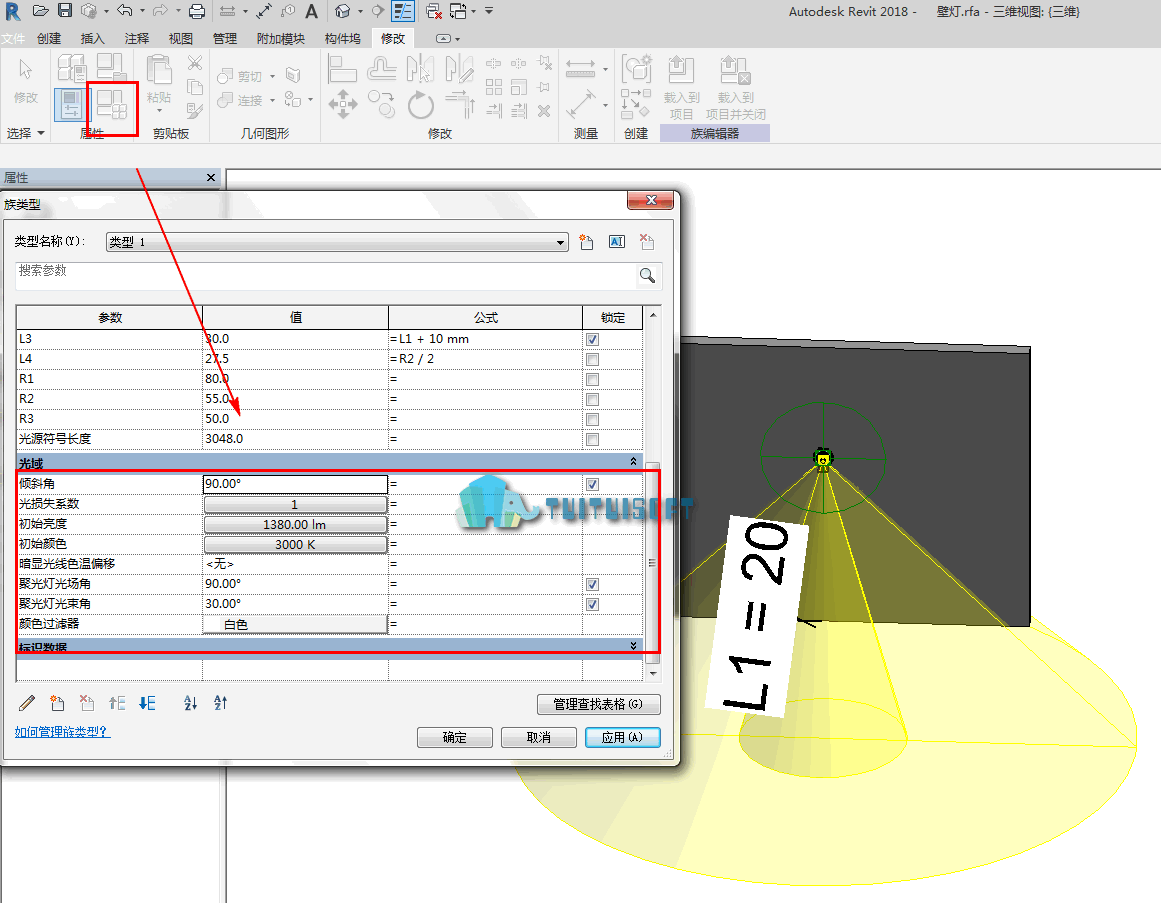Open file from quick access toolbar
Viewport: 1161px width, 903px height.
[41, 11]
